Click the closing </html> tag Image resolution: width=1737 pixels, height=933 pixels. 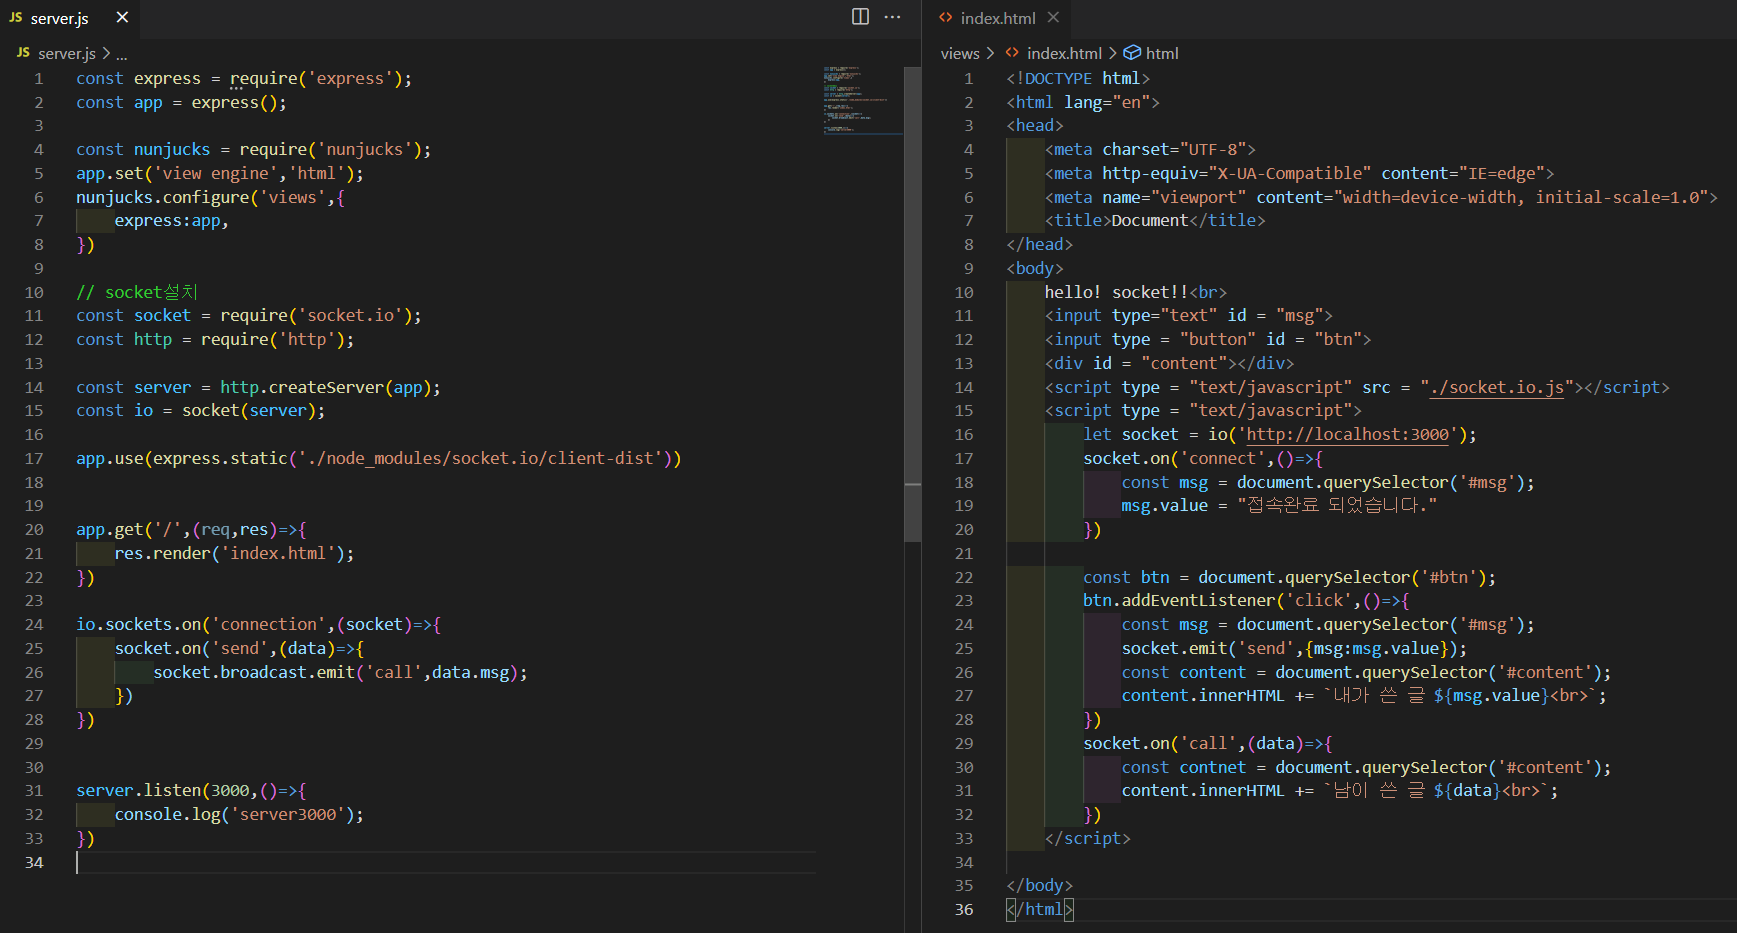pyautogui.click(x=1040, y=909)
